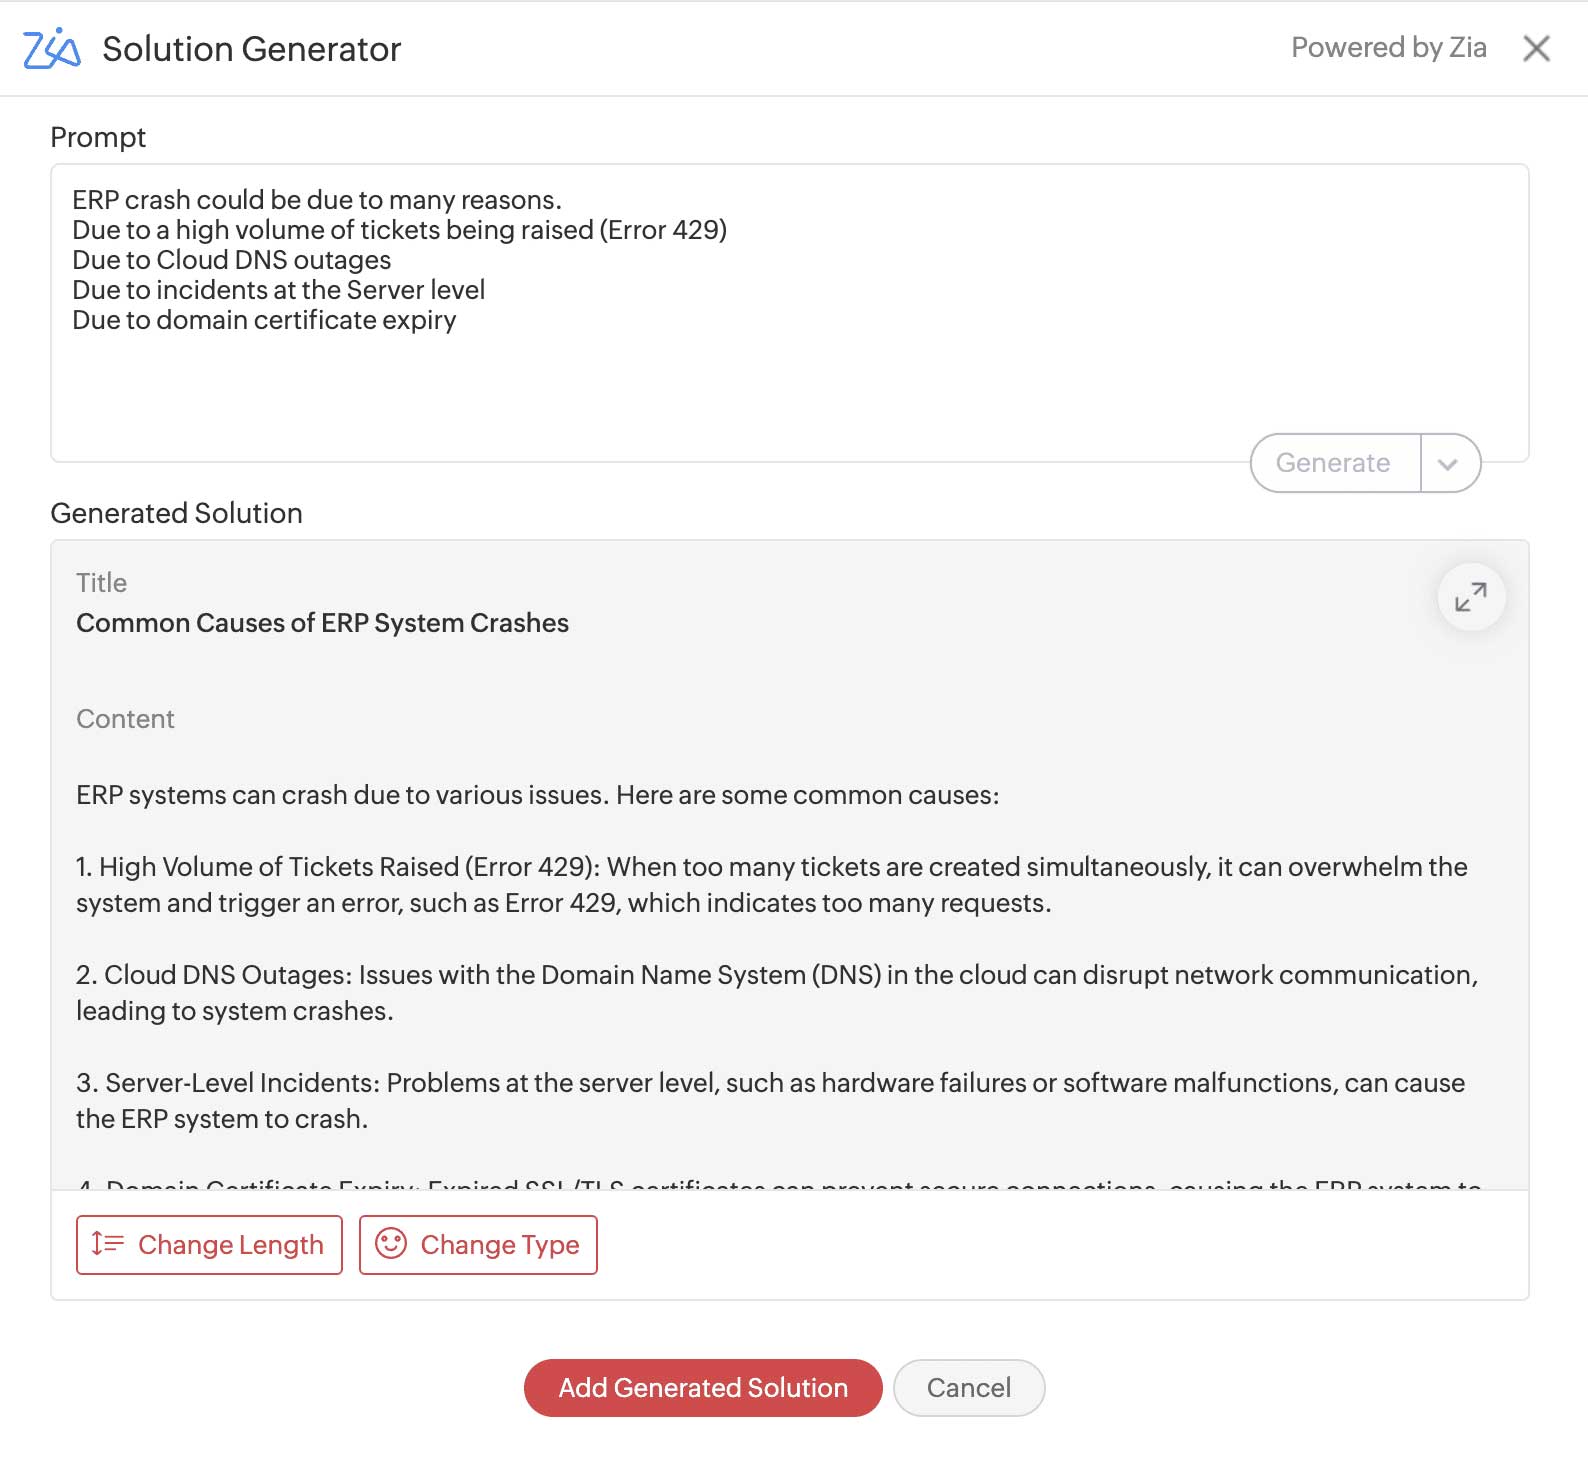Click the 'Generated Solution' section label
The width and height of the screenshot is (1588, 1471).
point(176,513)
